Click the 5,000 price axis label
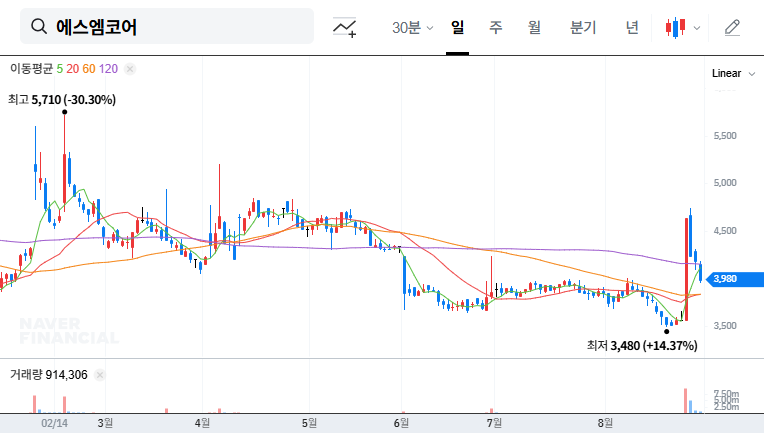Viewport: 764px width, 433px height. [725, 183]
